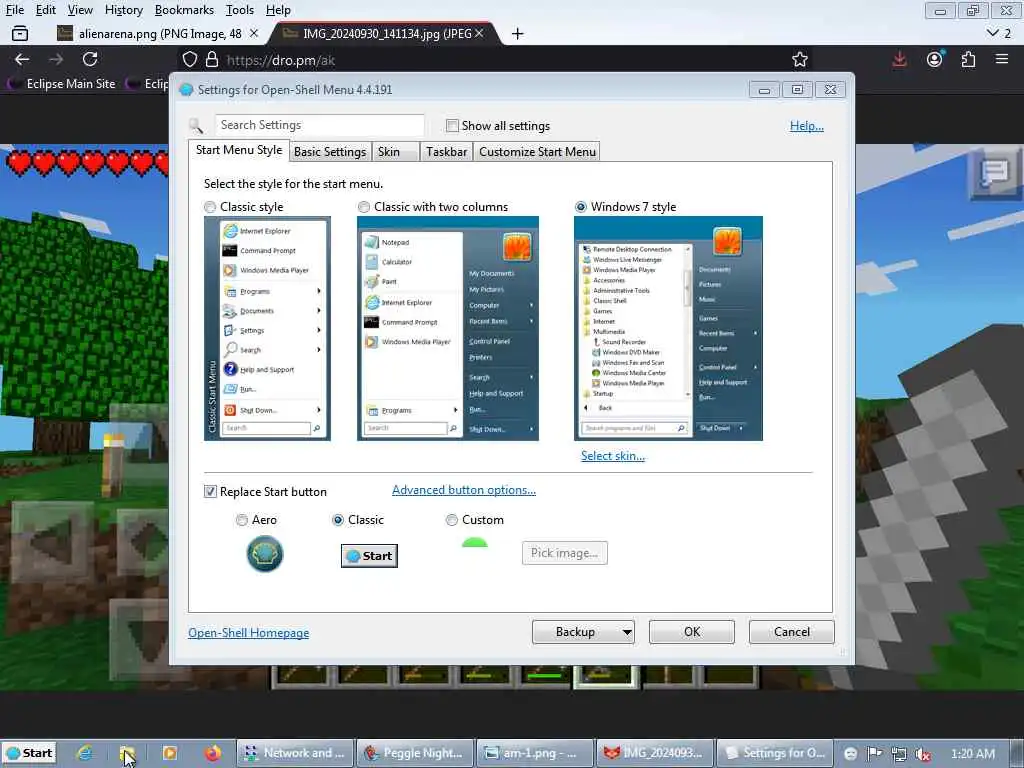Click the tracking protection shield icon

click(x=189, y=59)
